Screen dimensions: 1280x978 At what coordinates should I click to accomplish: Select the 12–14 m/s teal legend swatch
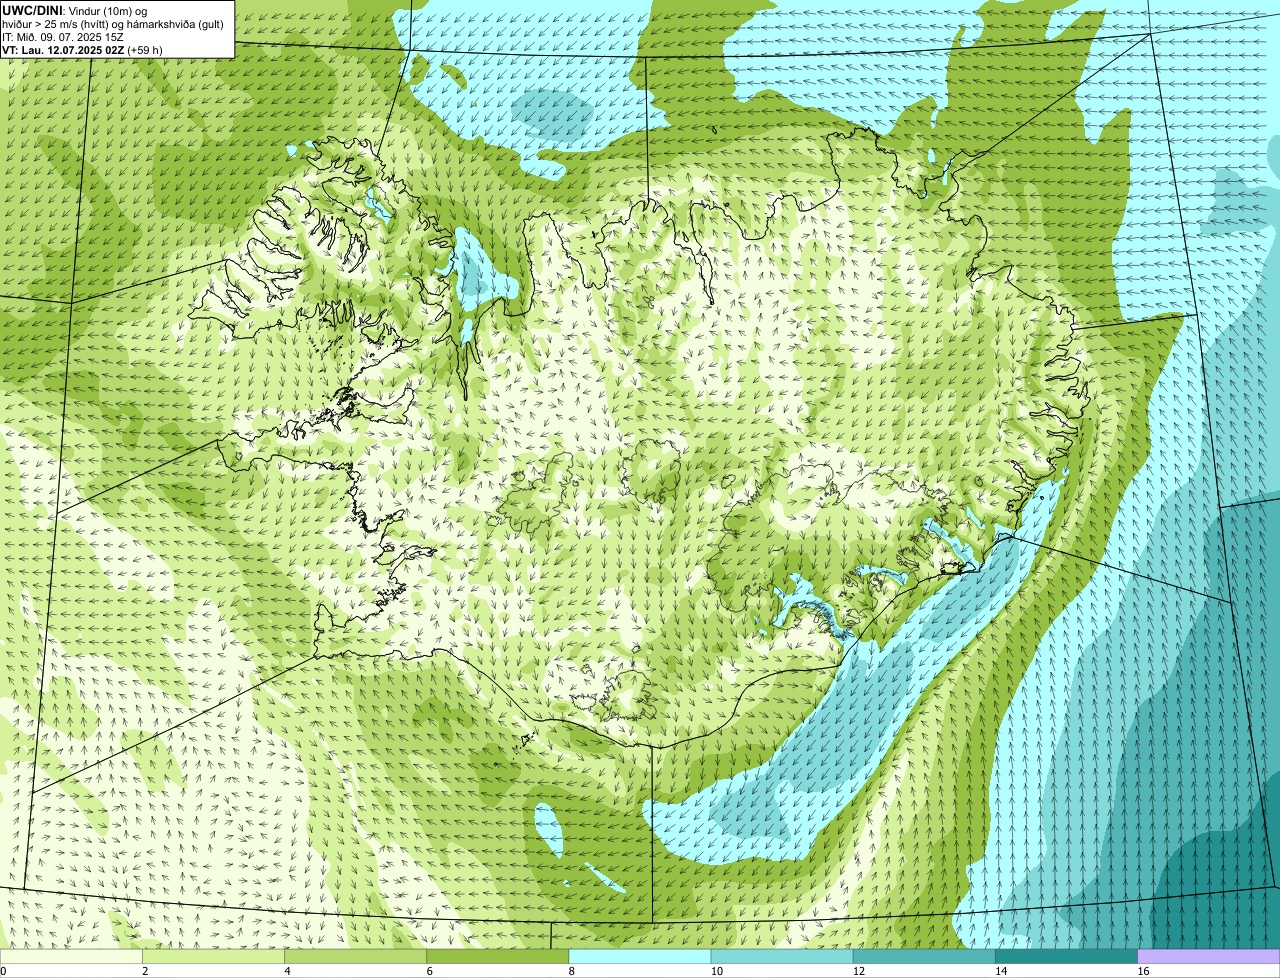point(924,956)
